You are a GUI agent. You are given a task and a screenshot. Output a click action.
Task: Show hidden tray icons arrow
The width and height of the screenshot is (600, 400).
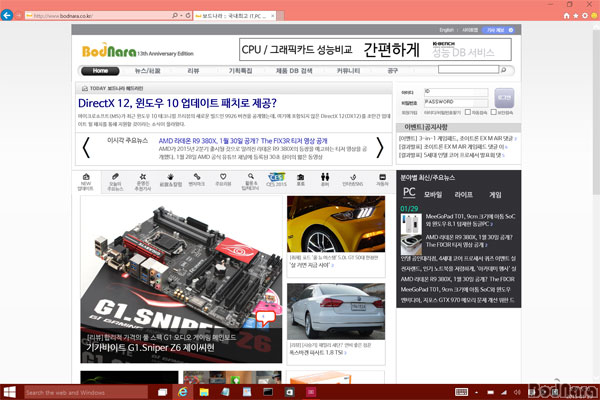pyautogui.click(x=476, y=392)
